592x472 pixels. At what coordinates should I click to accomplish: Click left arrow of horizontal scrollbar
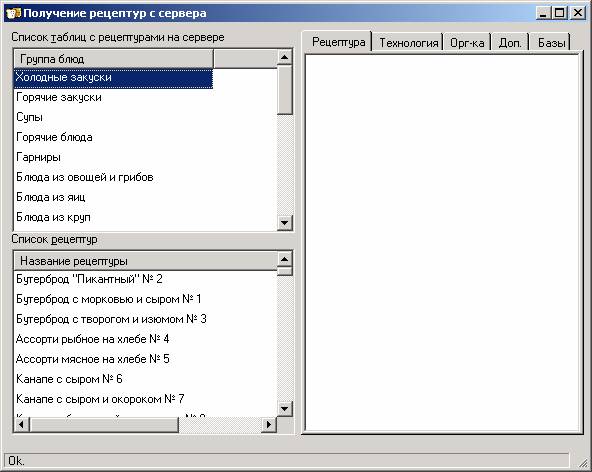[21, 425]
